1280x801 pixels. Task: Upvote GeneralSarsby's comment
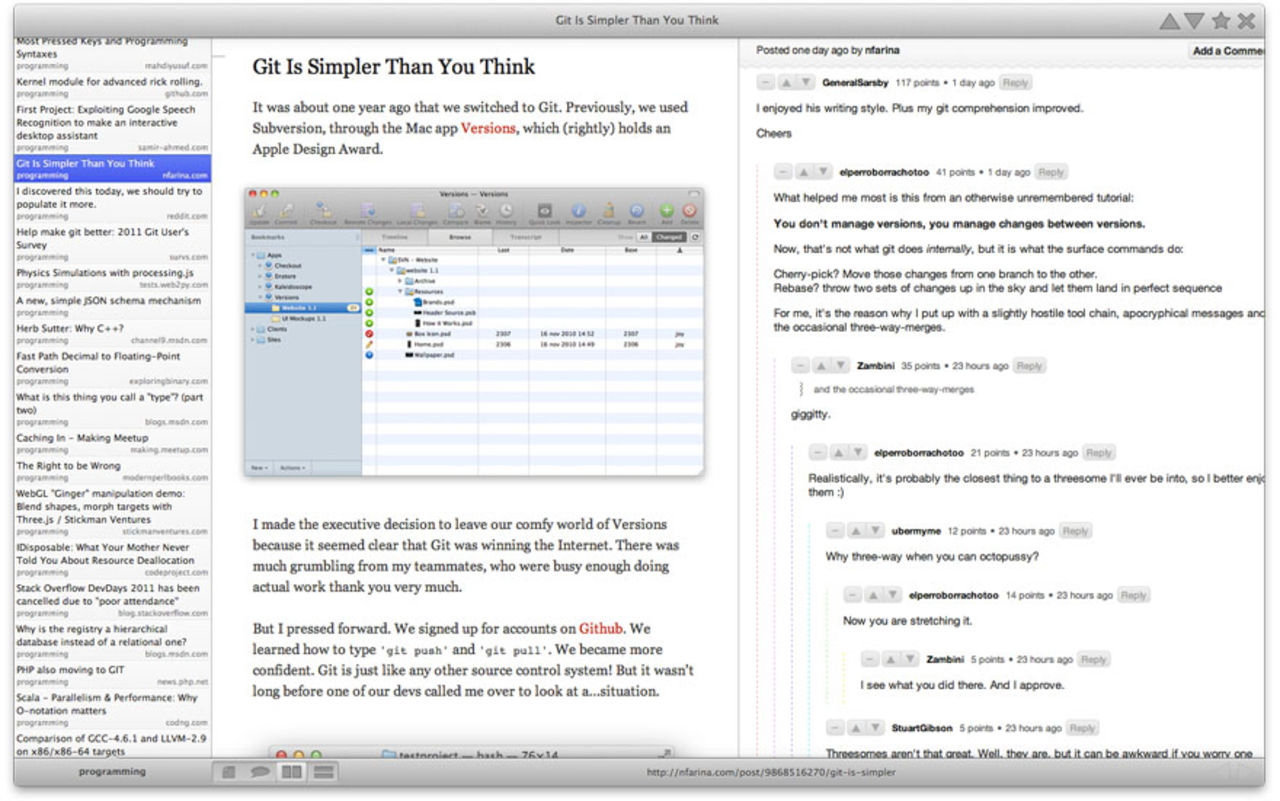(x=786, y=83)
